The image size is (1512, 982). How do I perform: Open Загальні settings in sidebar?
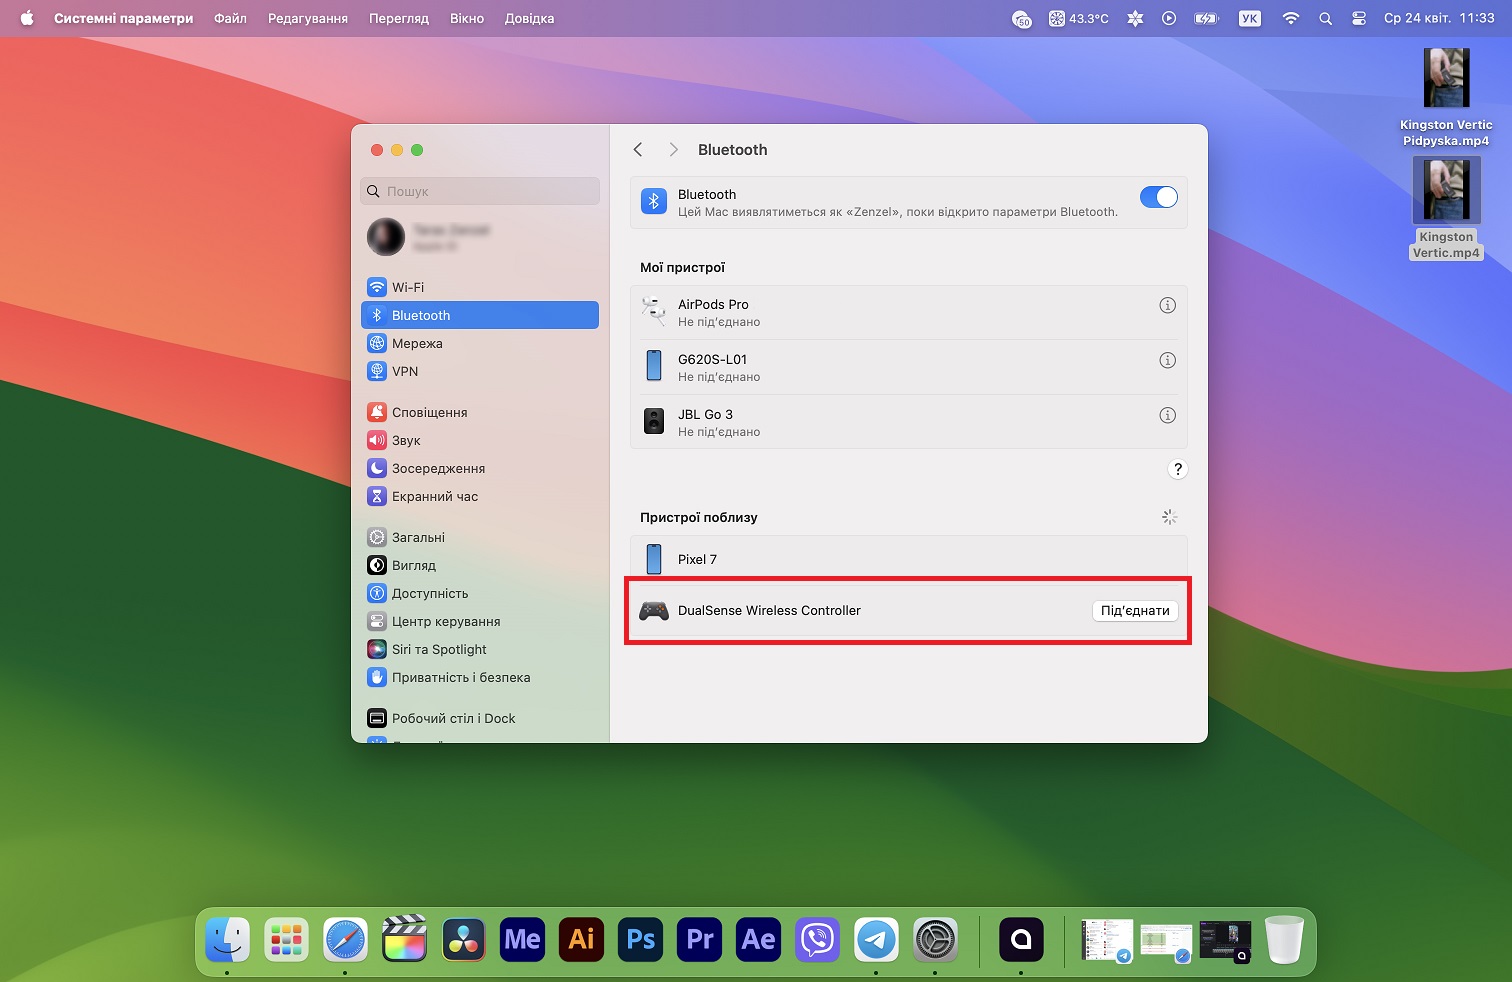pyautogui.click(x=480, y=537)
